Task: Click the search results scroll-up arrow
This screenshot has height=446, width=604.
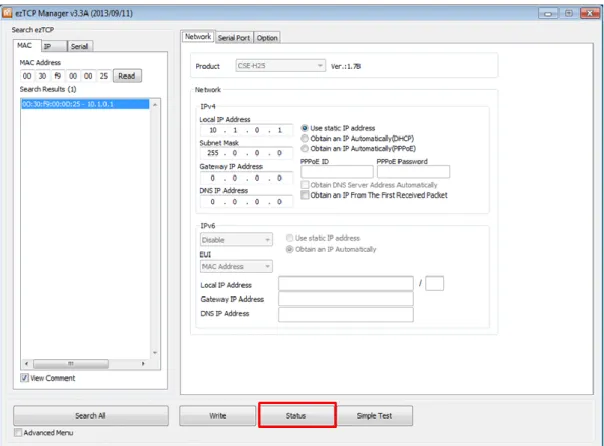Action: pos(155,104)
